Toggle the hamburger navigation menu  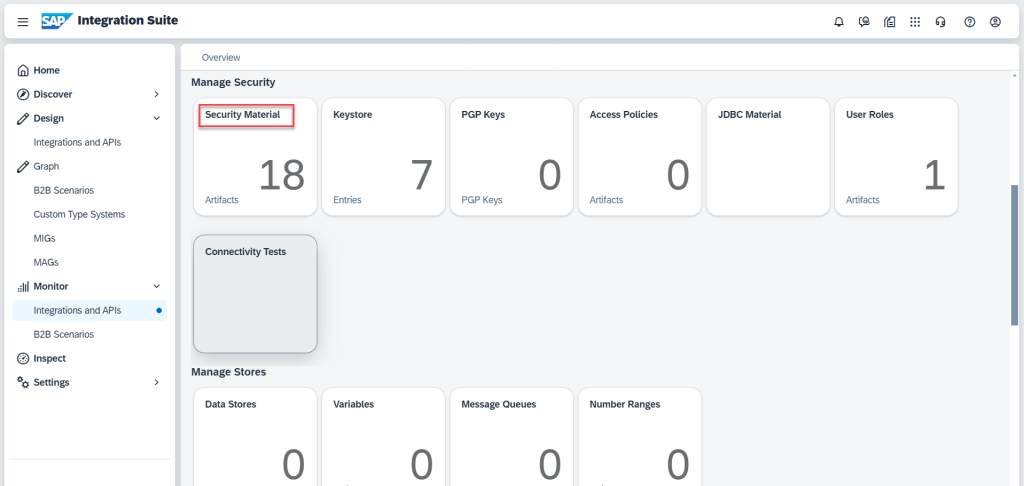23,21
